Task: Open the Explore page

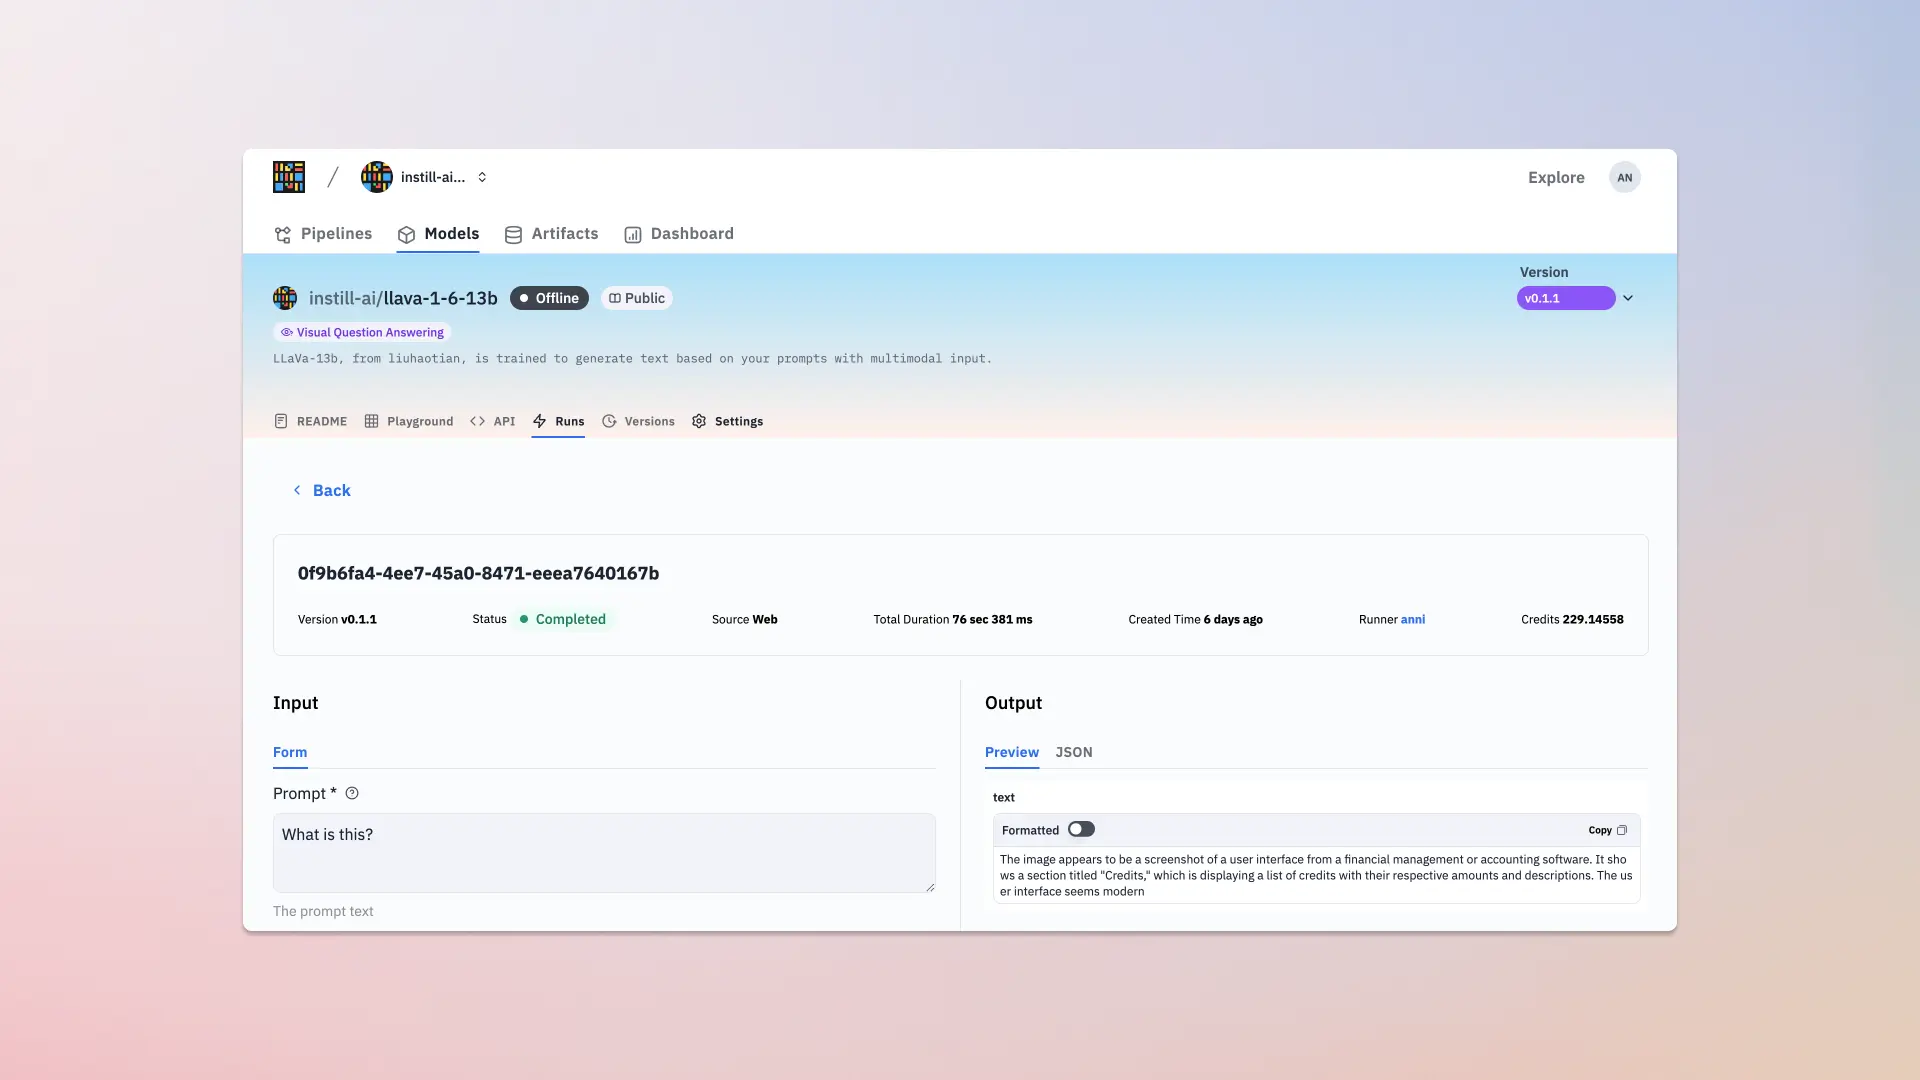Action: pyautogui.click(x=1556, y=177)
